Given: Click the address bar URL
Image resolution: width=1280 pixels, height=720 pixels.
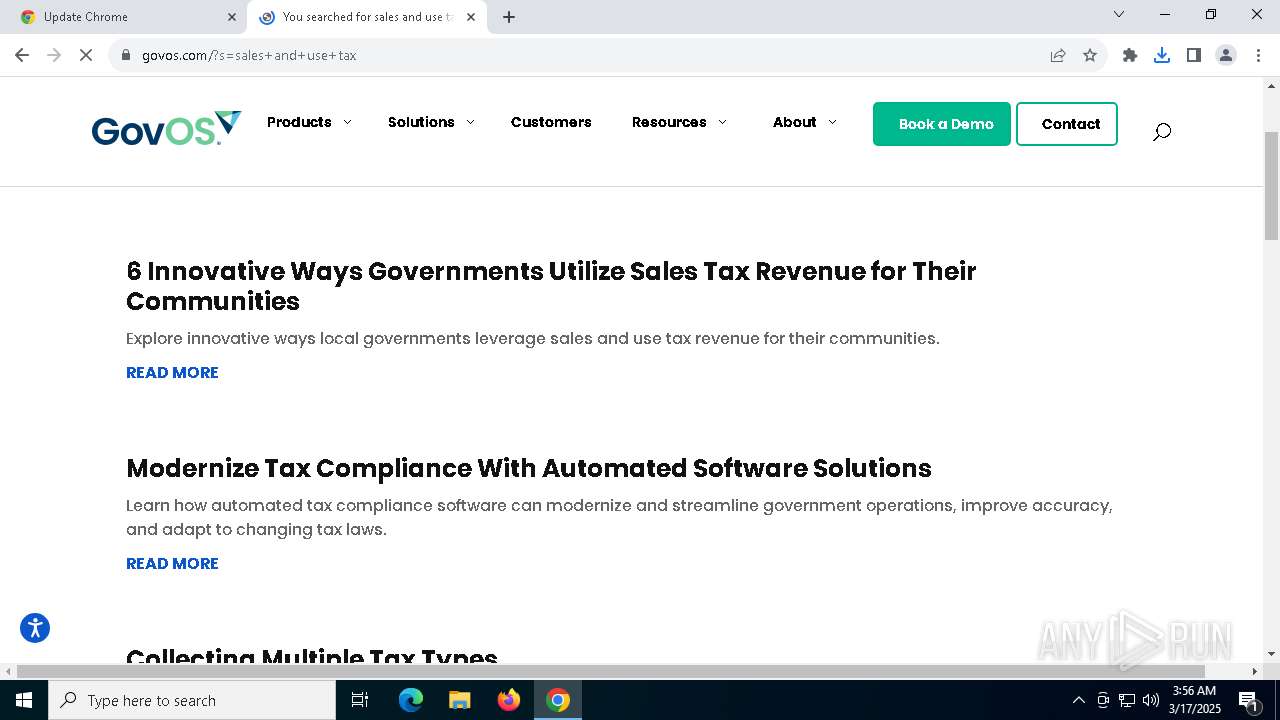Looking at the screenshot, I should click(x=249, y=55).
